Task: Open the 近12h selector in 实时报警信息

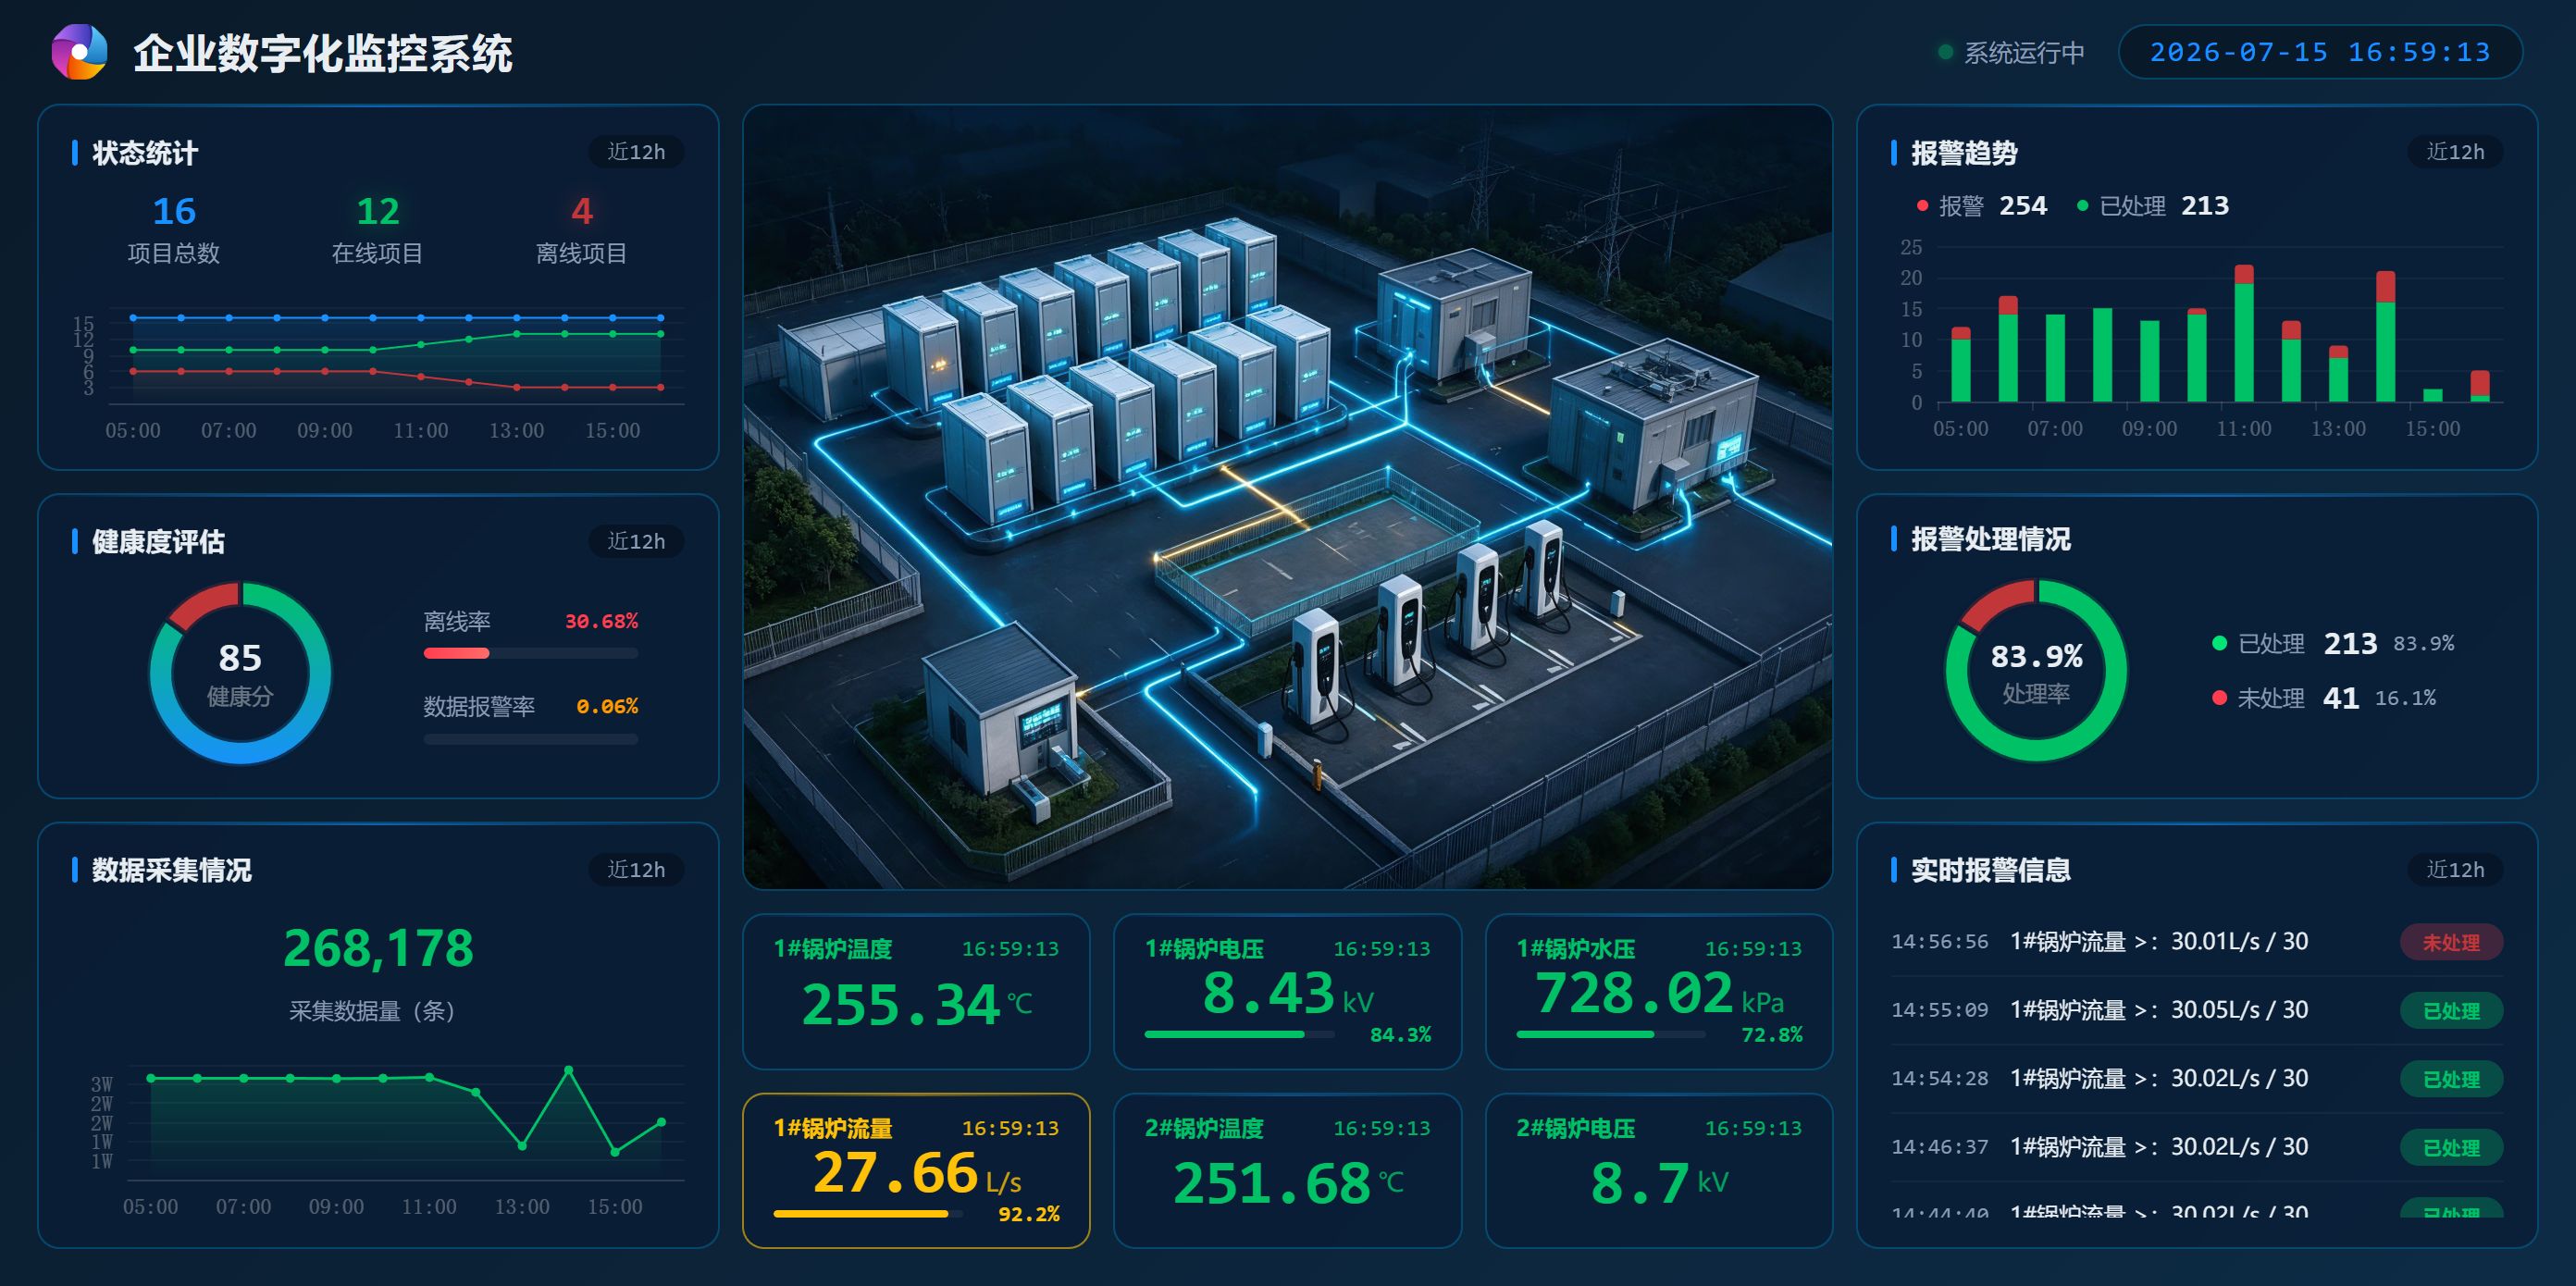Action: coord(2455,870)
